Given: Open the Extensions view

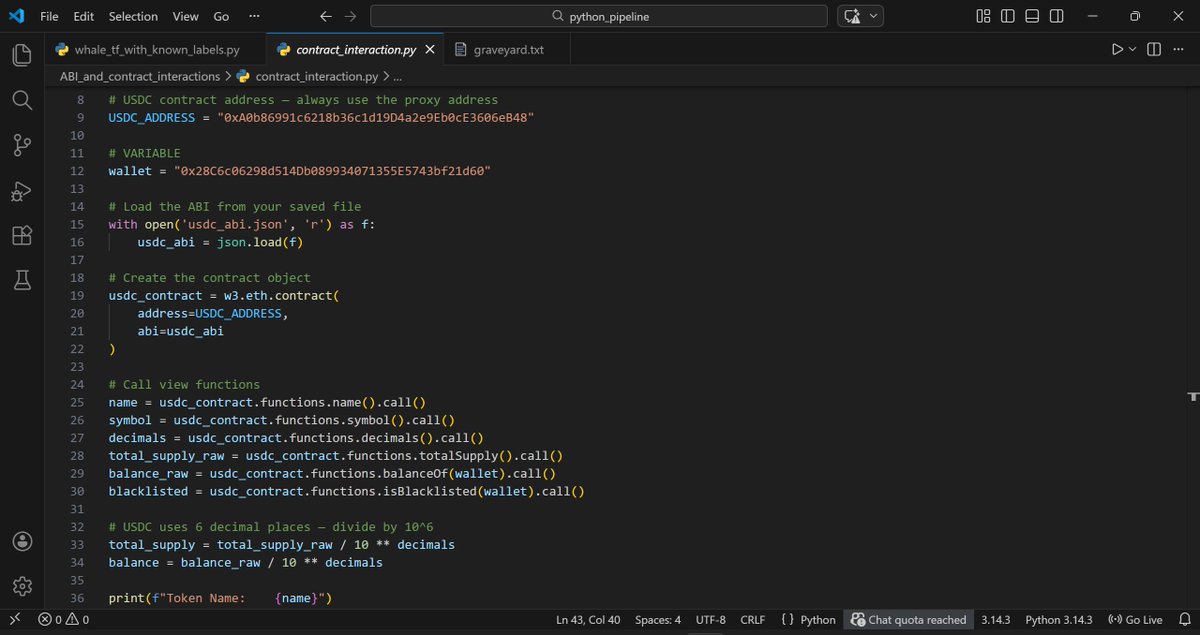Looking at the screenshot, I should (x=22, y=235).
